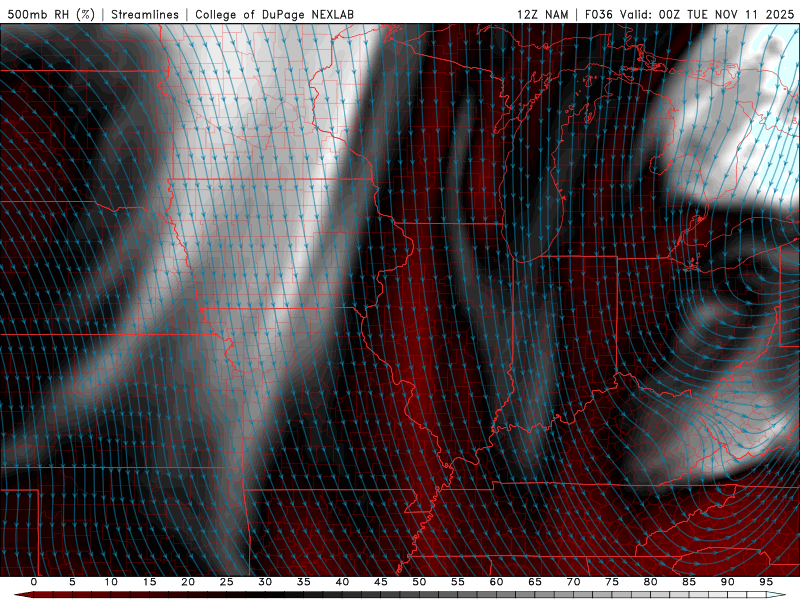Click the '65' value on the color scale
800x600 pixels.
[535, 582]
